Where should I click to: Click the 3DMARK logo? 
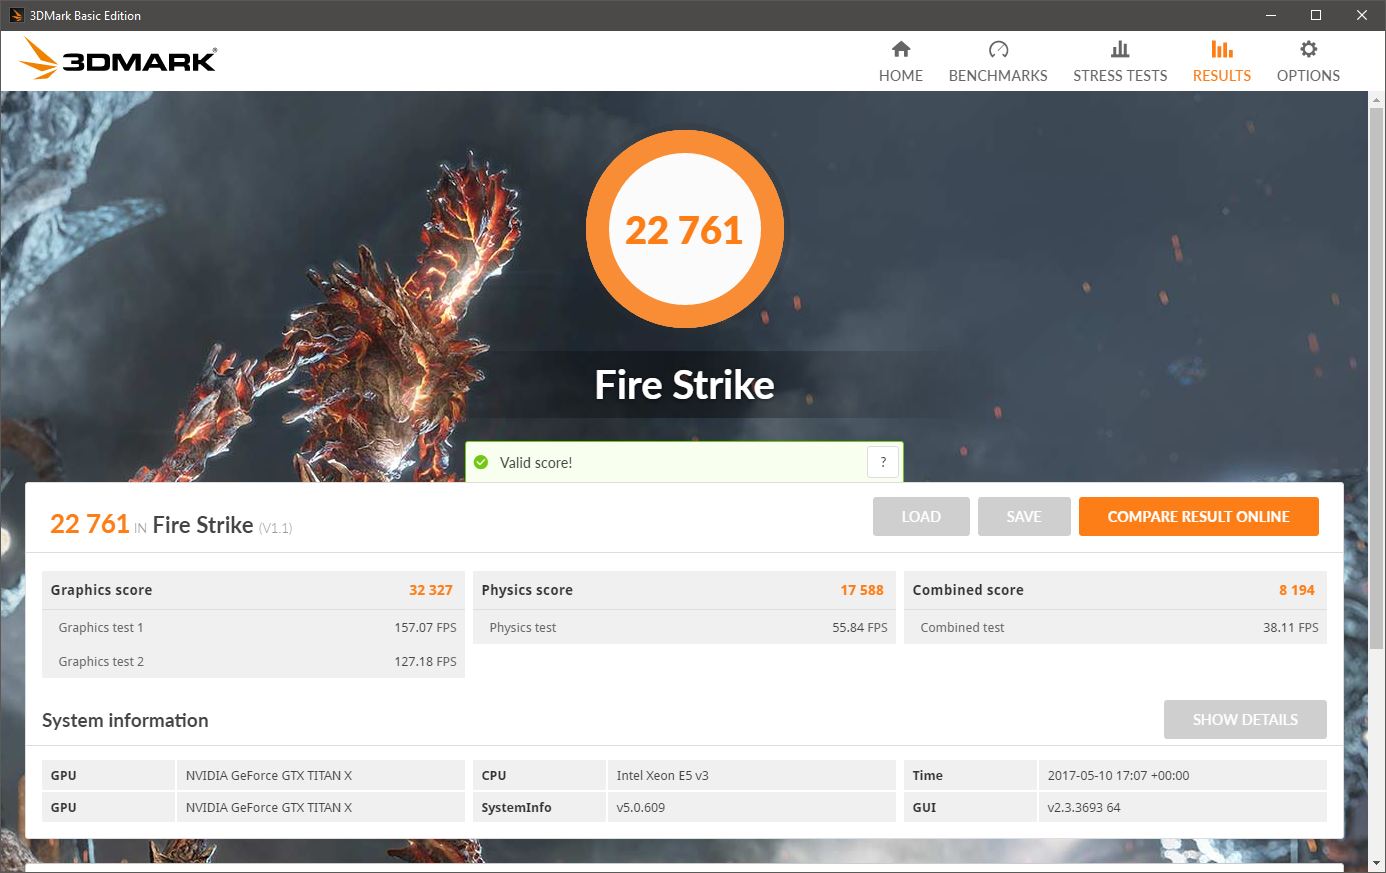(117, 59)
